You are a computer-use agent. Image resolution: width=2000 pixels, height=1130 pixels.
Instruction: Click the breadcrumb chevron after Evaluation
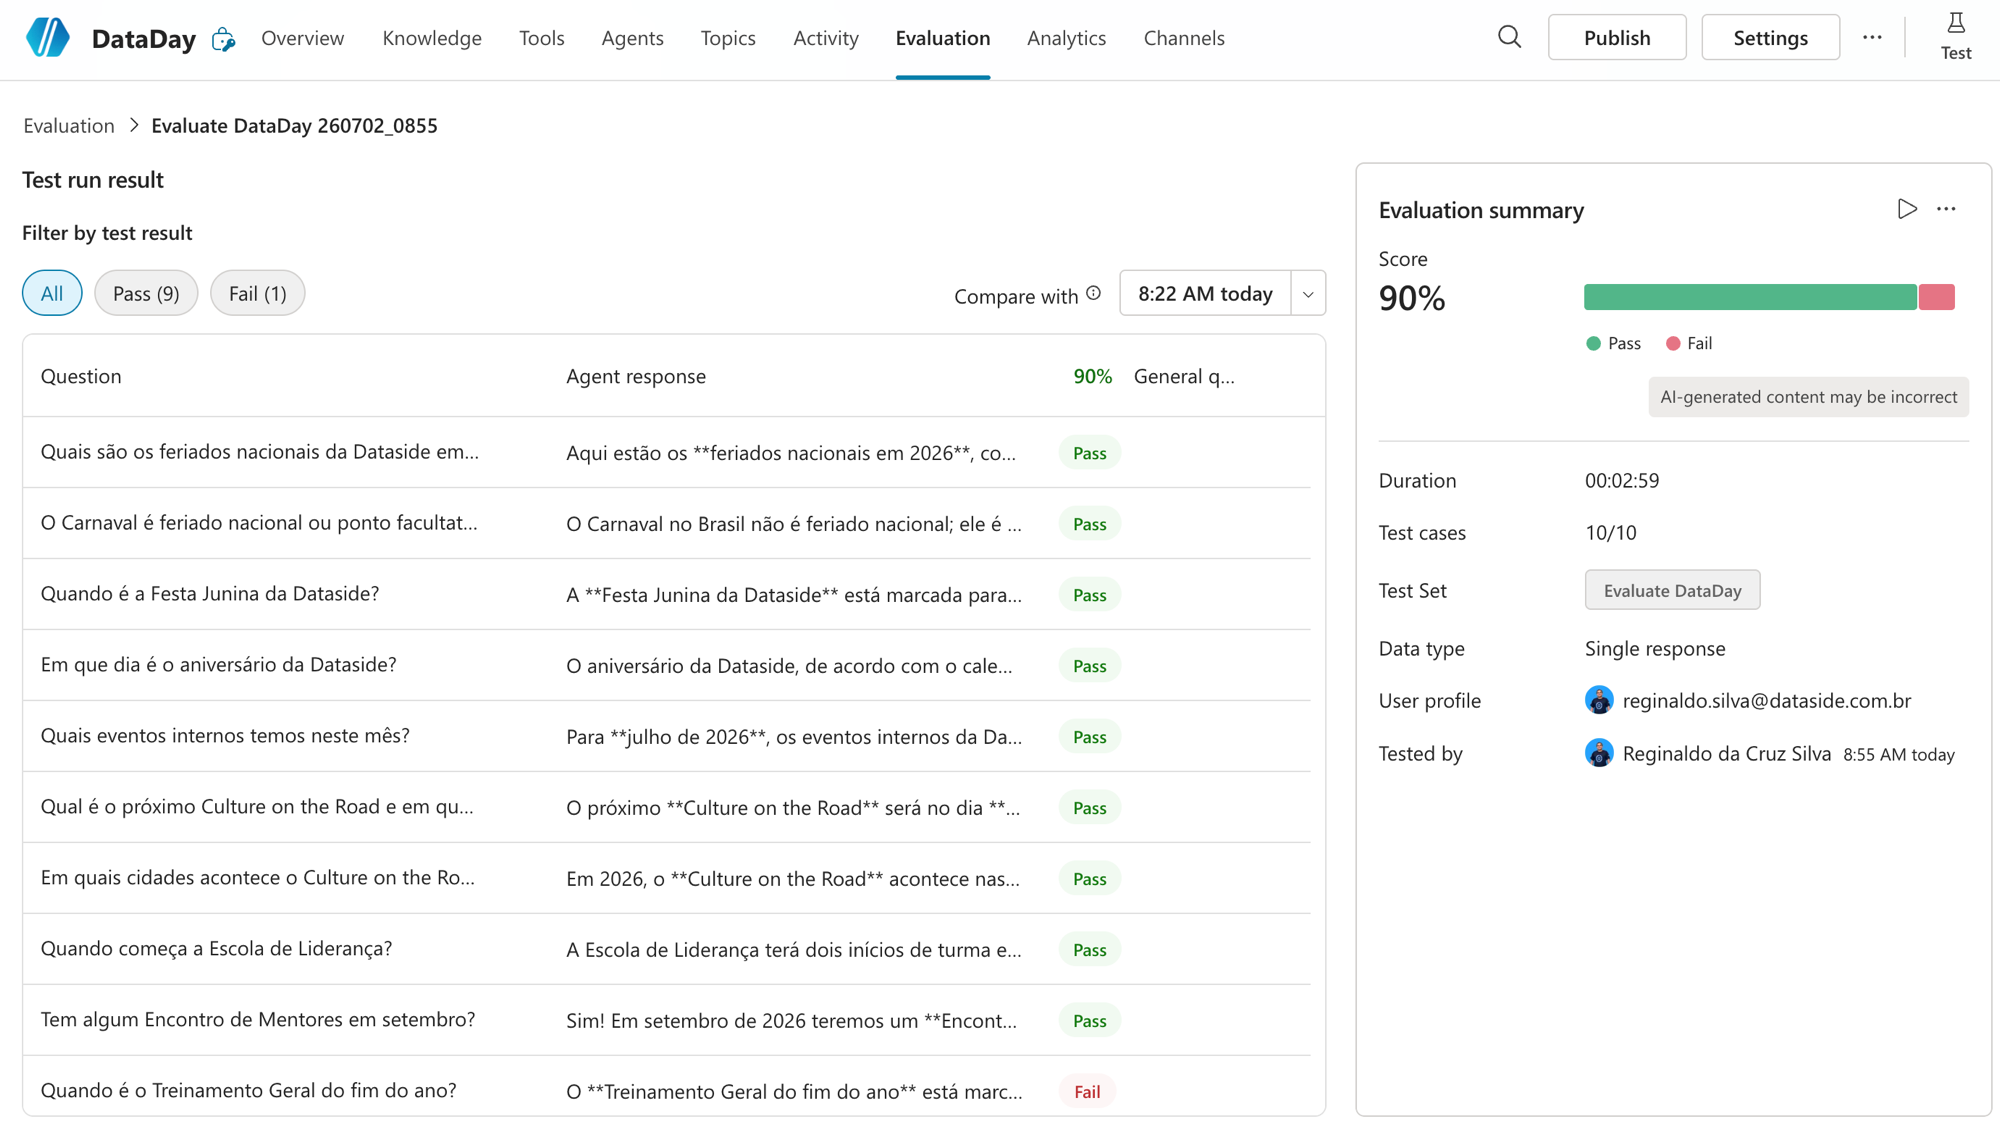coord(133,125)
